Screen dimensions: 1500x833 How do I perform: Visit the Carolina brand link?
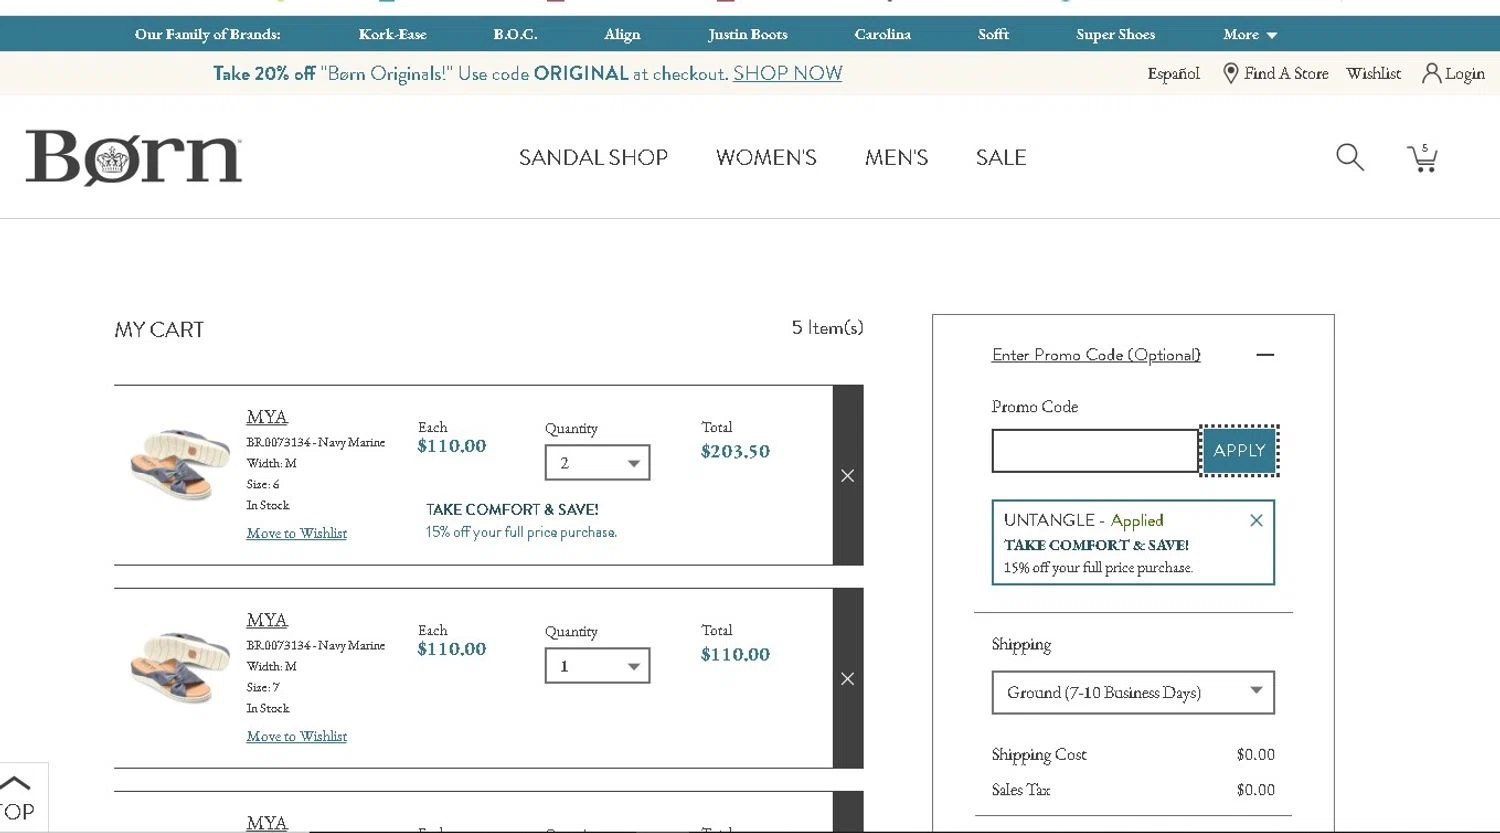click(882, 34)
